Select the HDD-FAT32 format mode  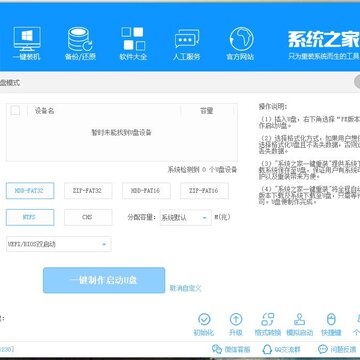click(30, 191)
